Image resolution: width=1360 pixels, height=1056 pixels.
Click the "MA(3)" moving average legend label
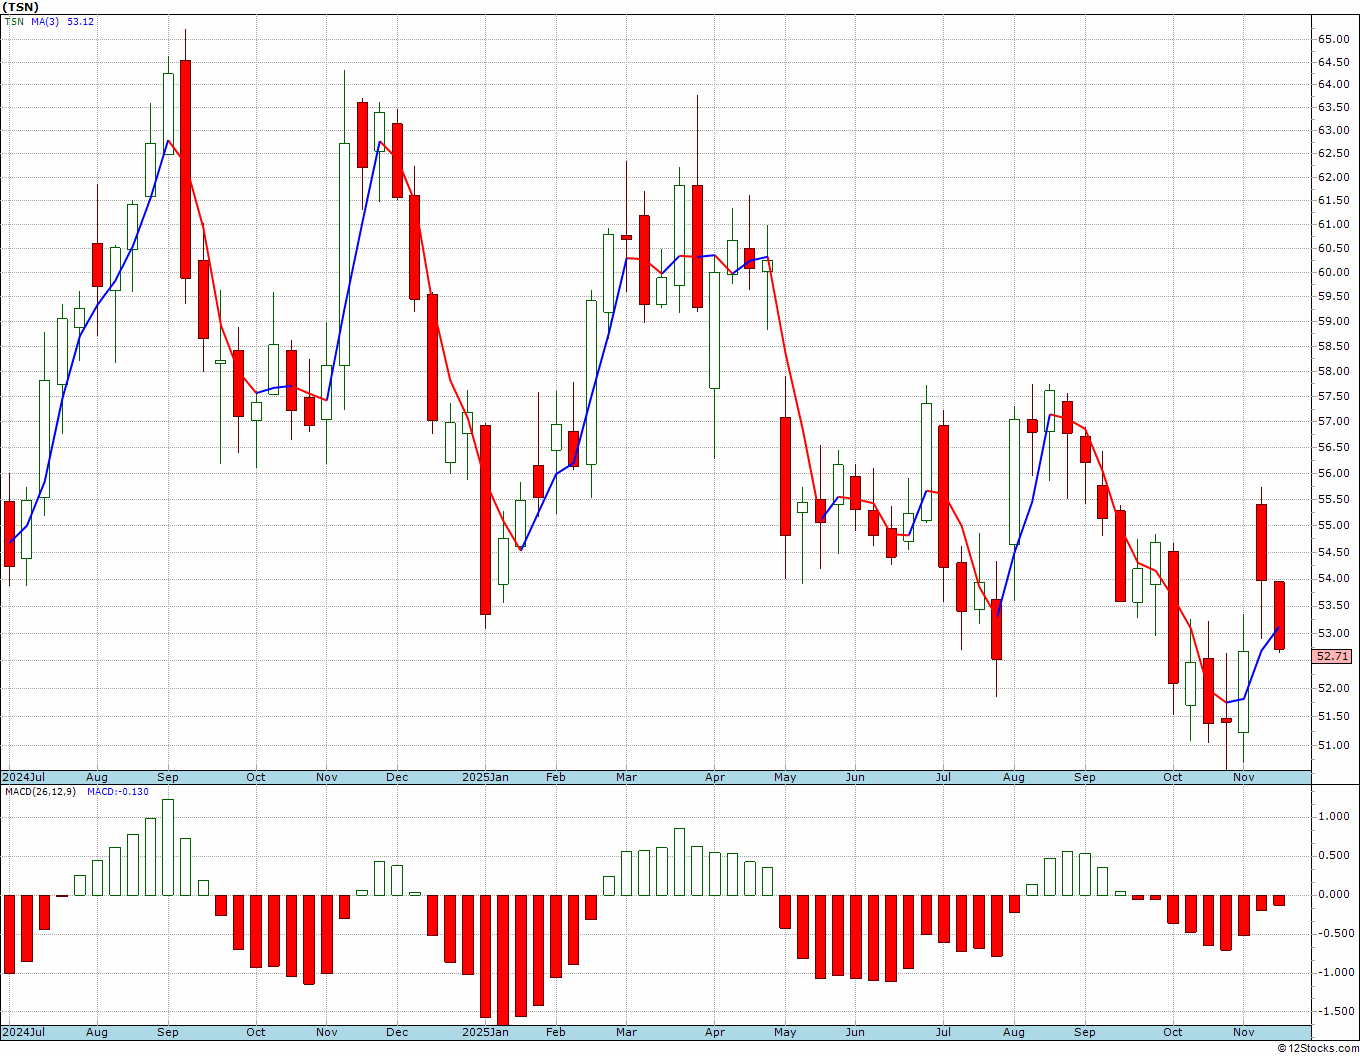tap(44, 22)
